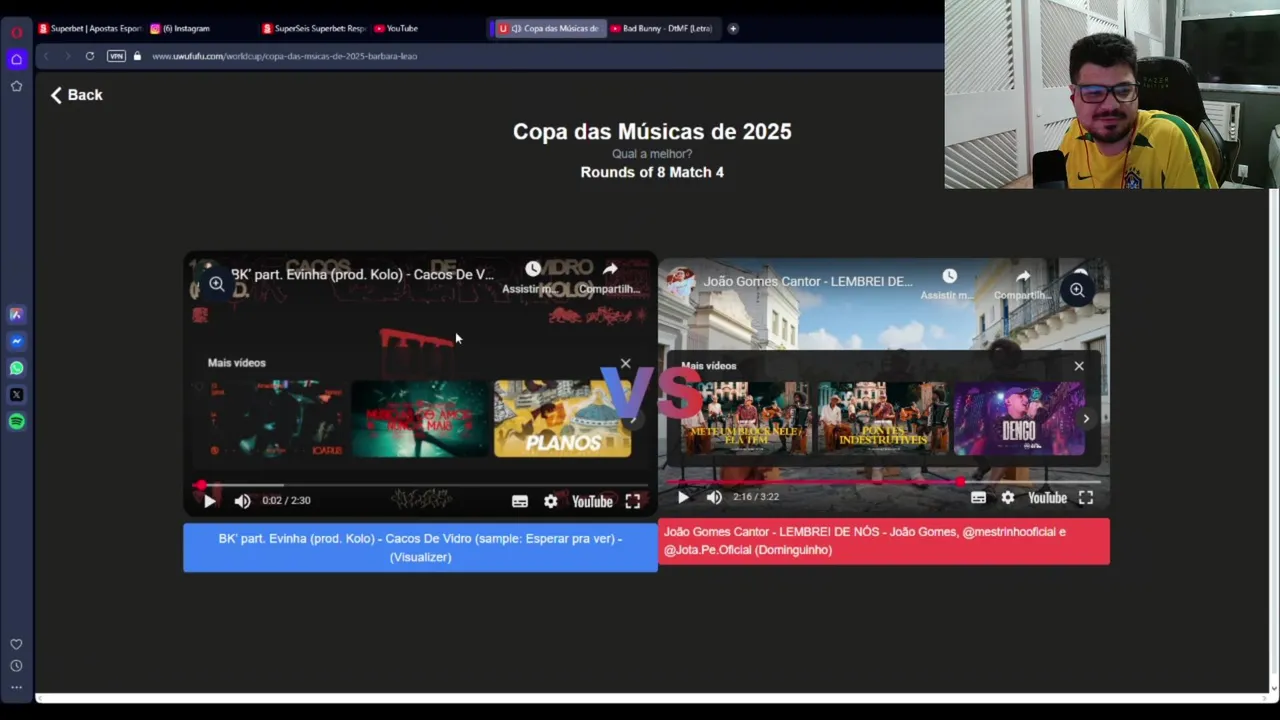Mute the BK' video volume

(x=242, y=501)
